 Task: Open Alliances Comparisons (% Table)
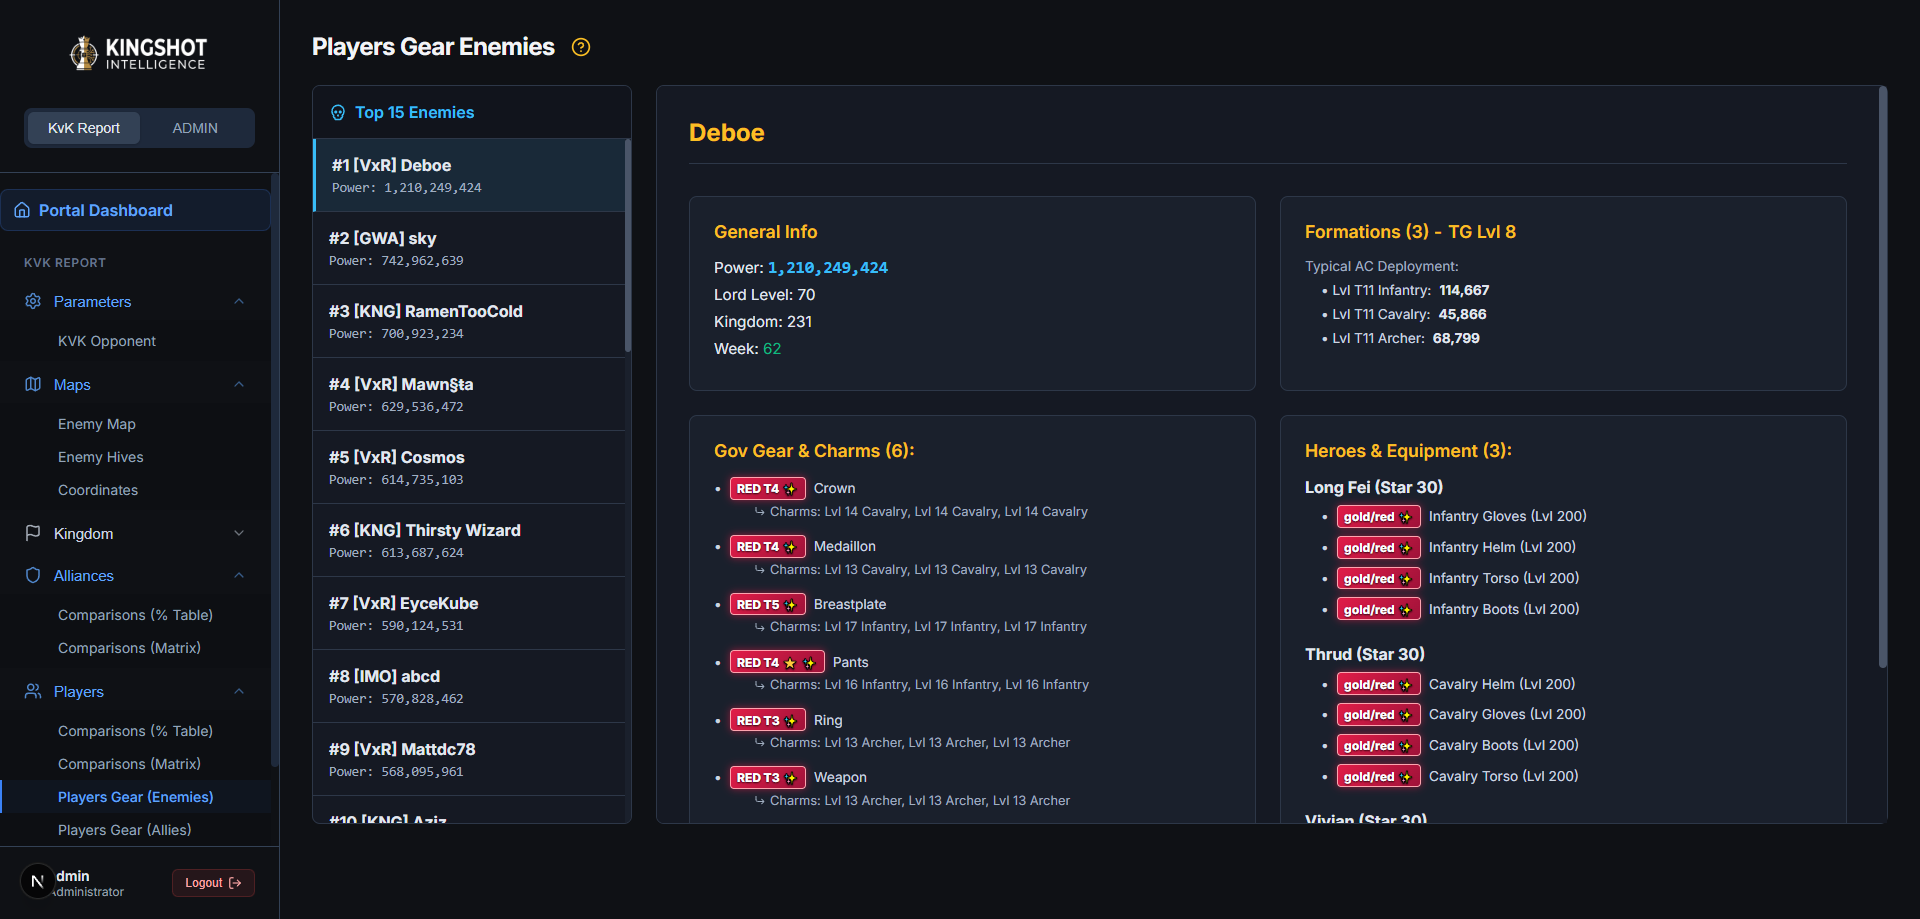135,615
